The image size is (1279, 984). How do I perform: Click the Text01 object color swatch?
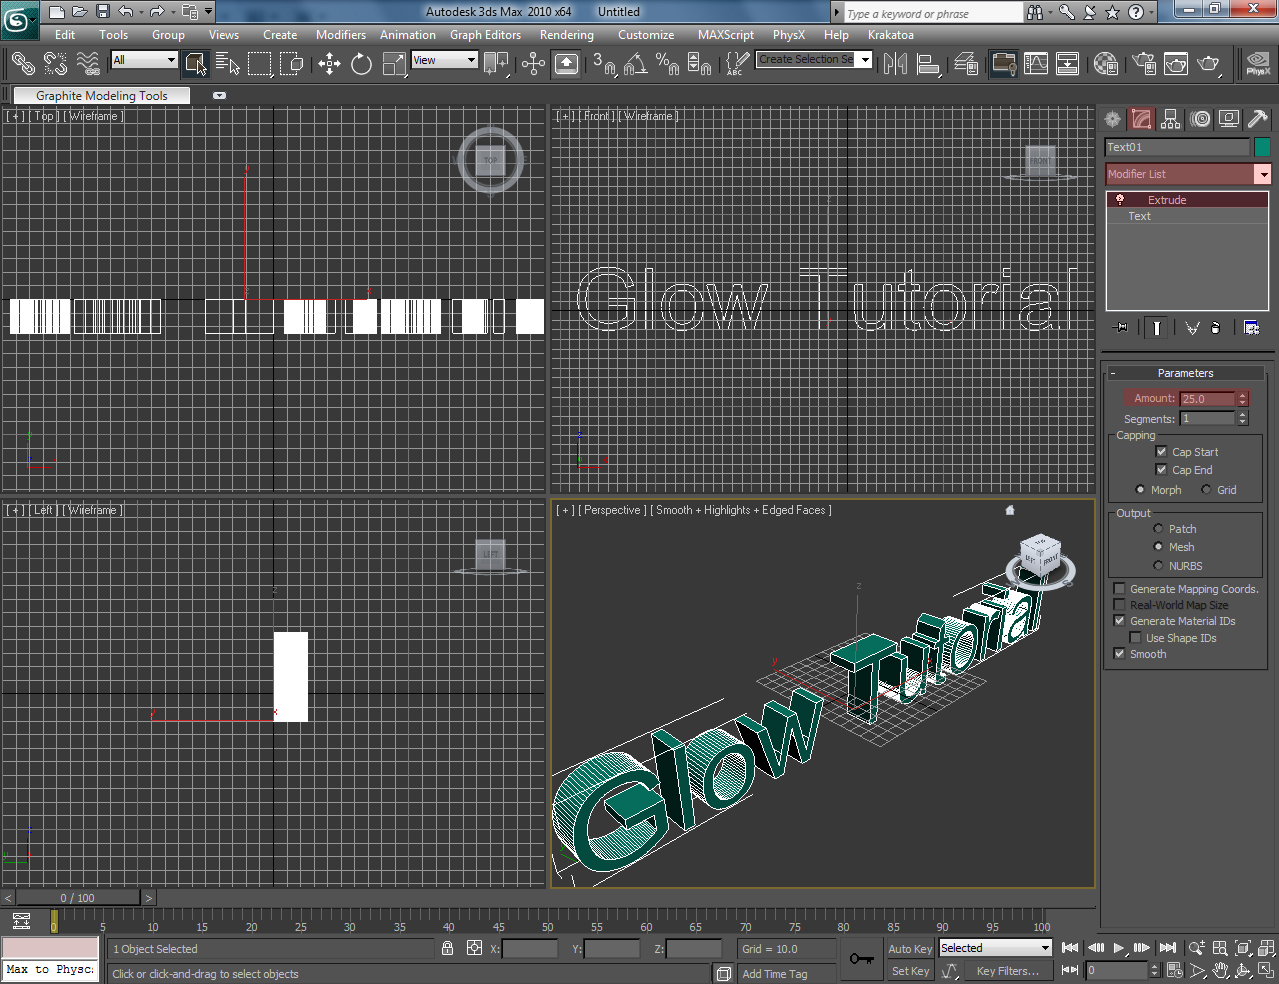1262,146
